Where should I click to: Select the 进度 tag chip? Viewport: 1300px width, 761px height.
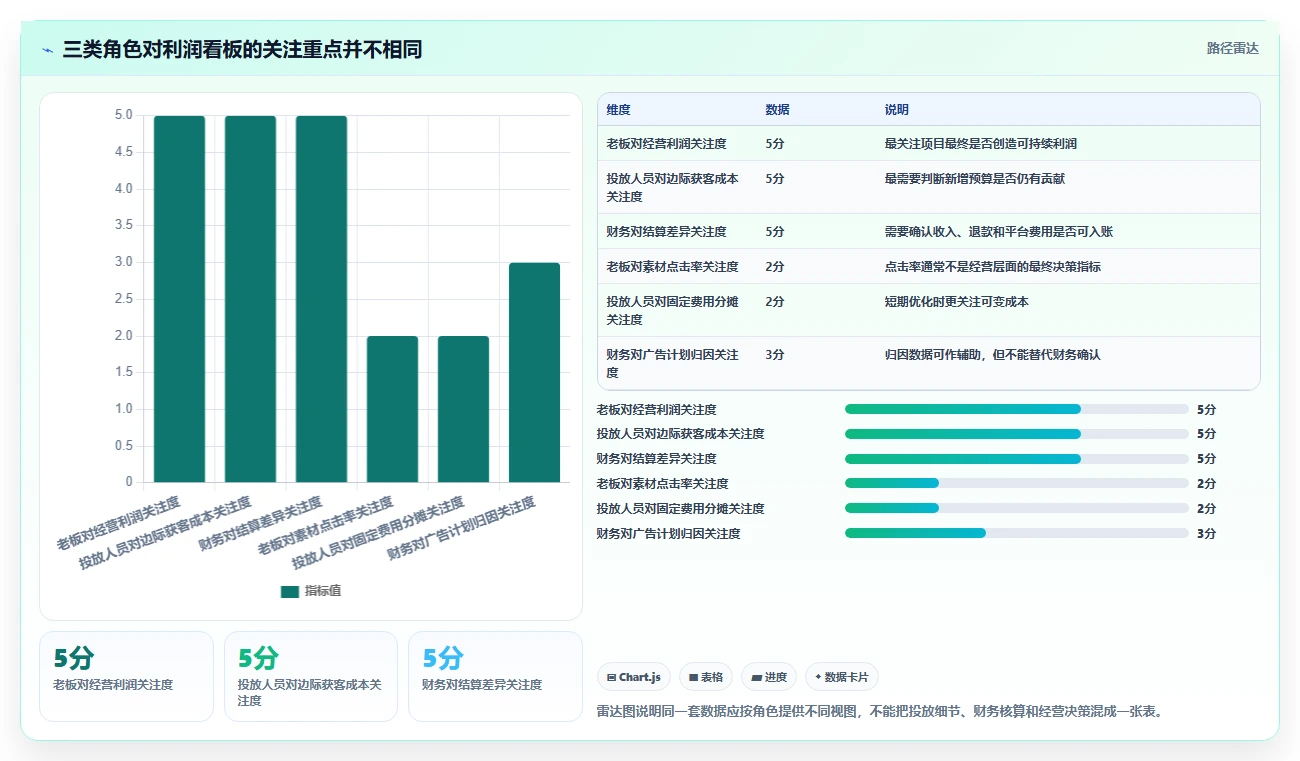click(x=769, y=677)
